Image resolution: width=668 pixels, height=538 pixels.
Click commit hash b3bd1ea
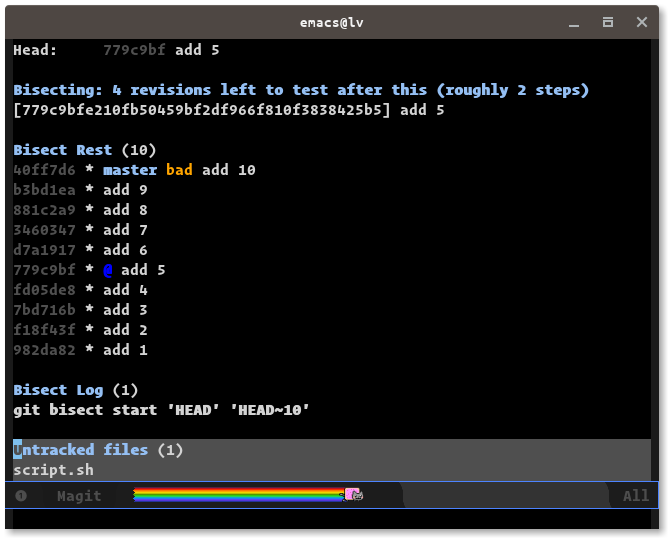tap(44, 190)
